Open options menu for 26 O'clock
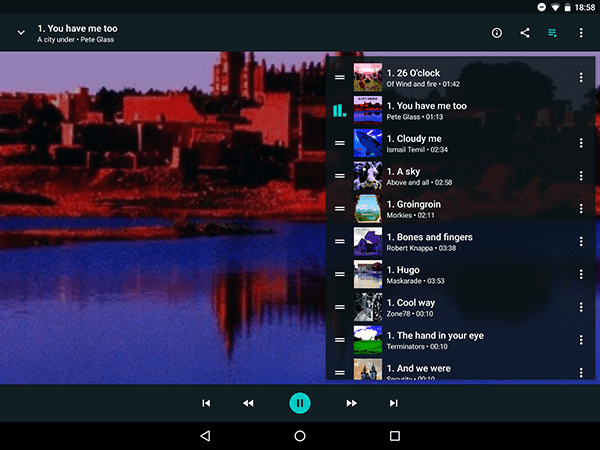This screenshot has width=600, height=450. pyautogui.click(x=581, y=78)
